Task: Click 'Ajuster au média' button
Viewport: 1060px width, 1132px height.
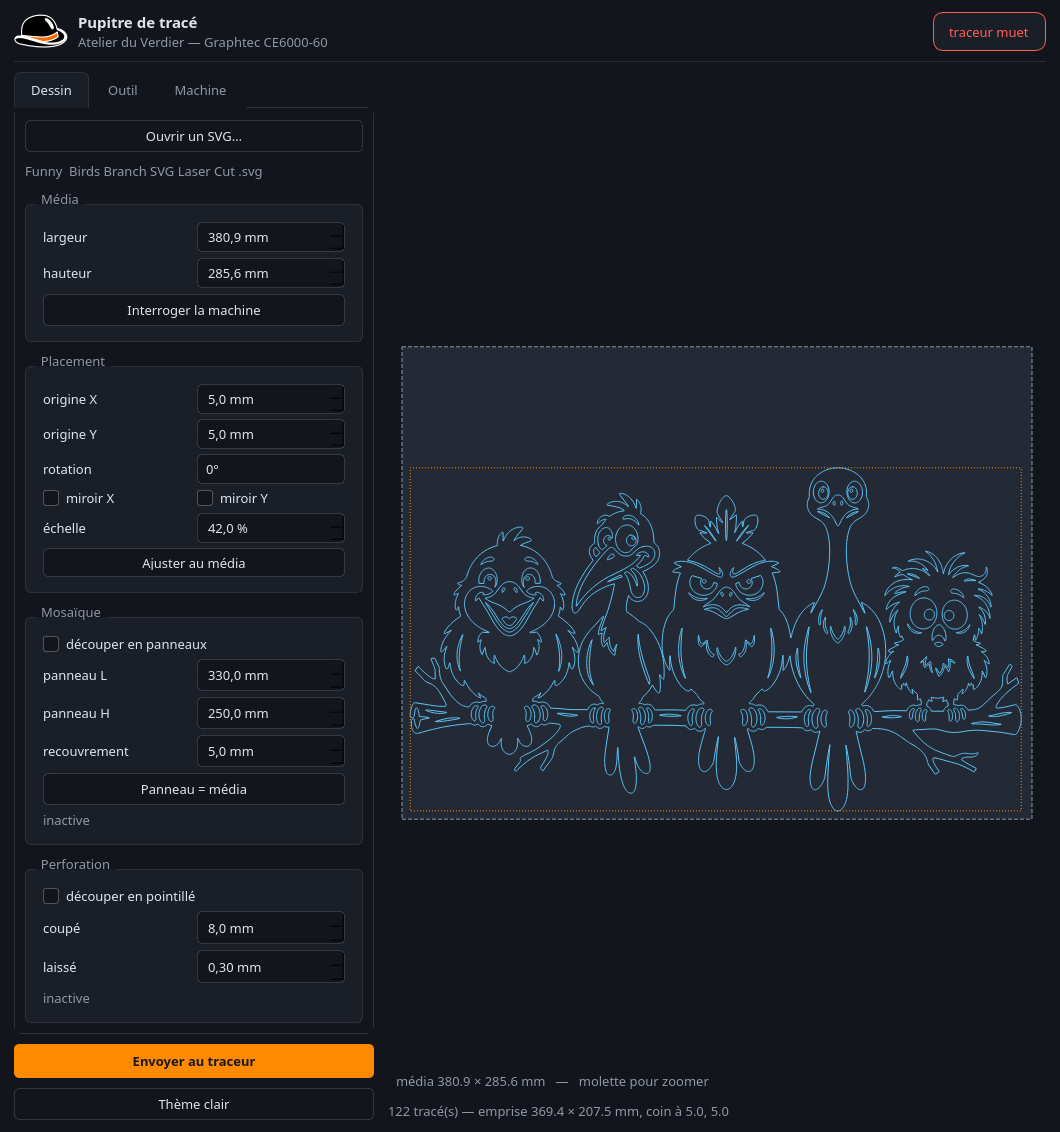Action: tap(194, 563)
